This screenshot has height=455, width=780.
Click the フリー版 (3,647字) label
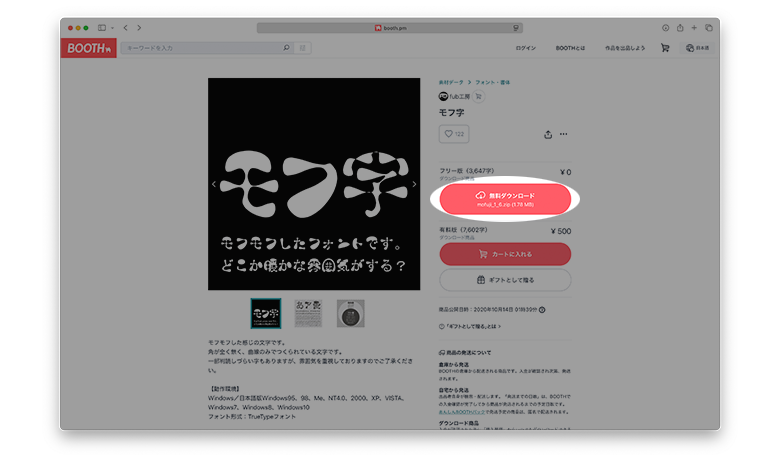click(467, 171)
